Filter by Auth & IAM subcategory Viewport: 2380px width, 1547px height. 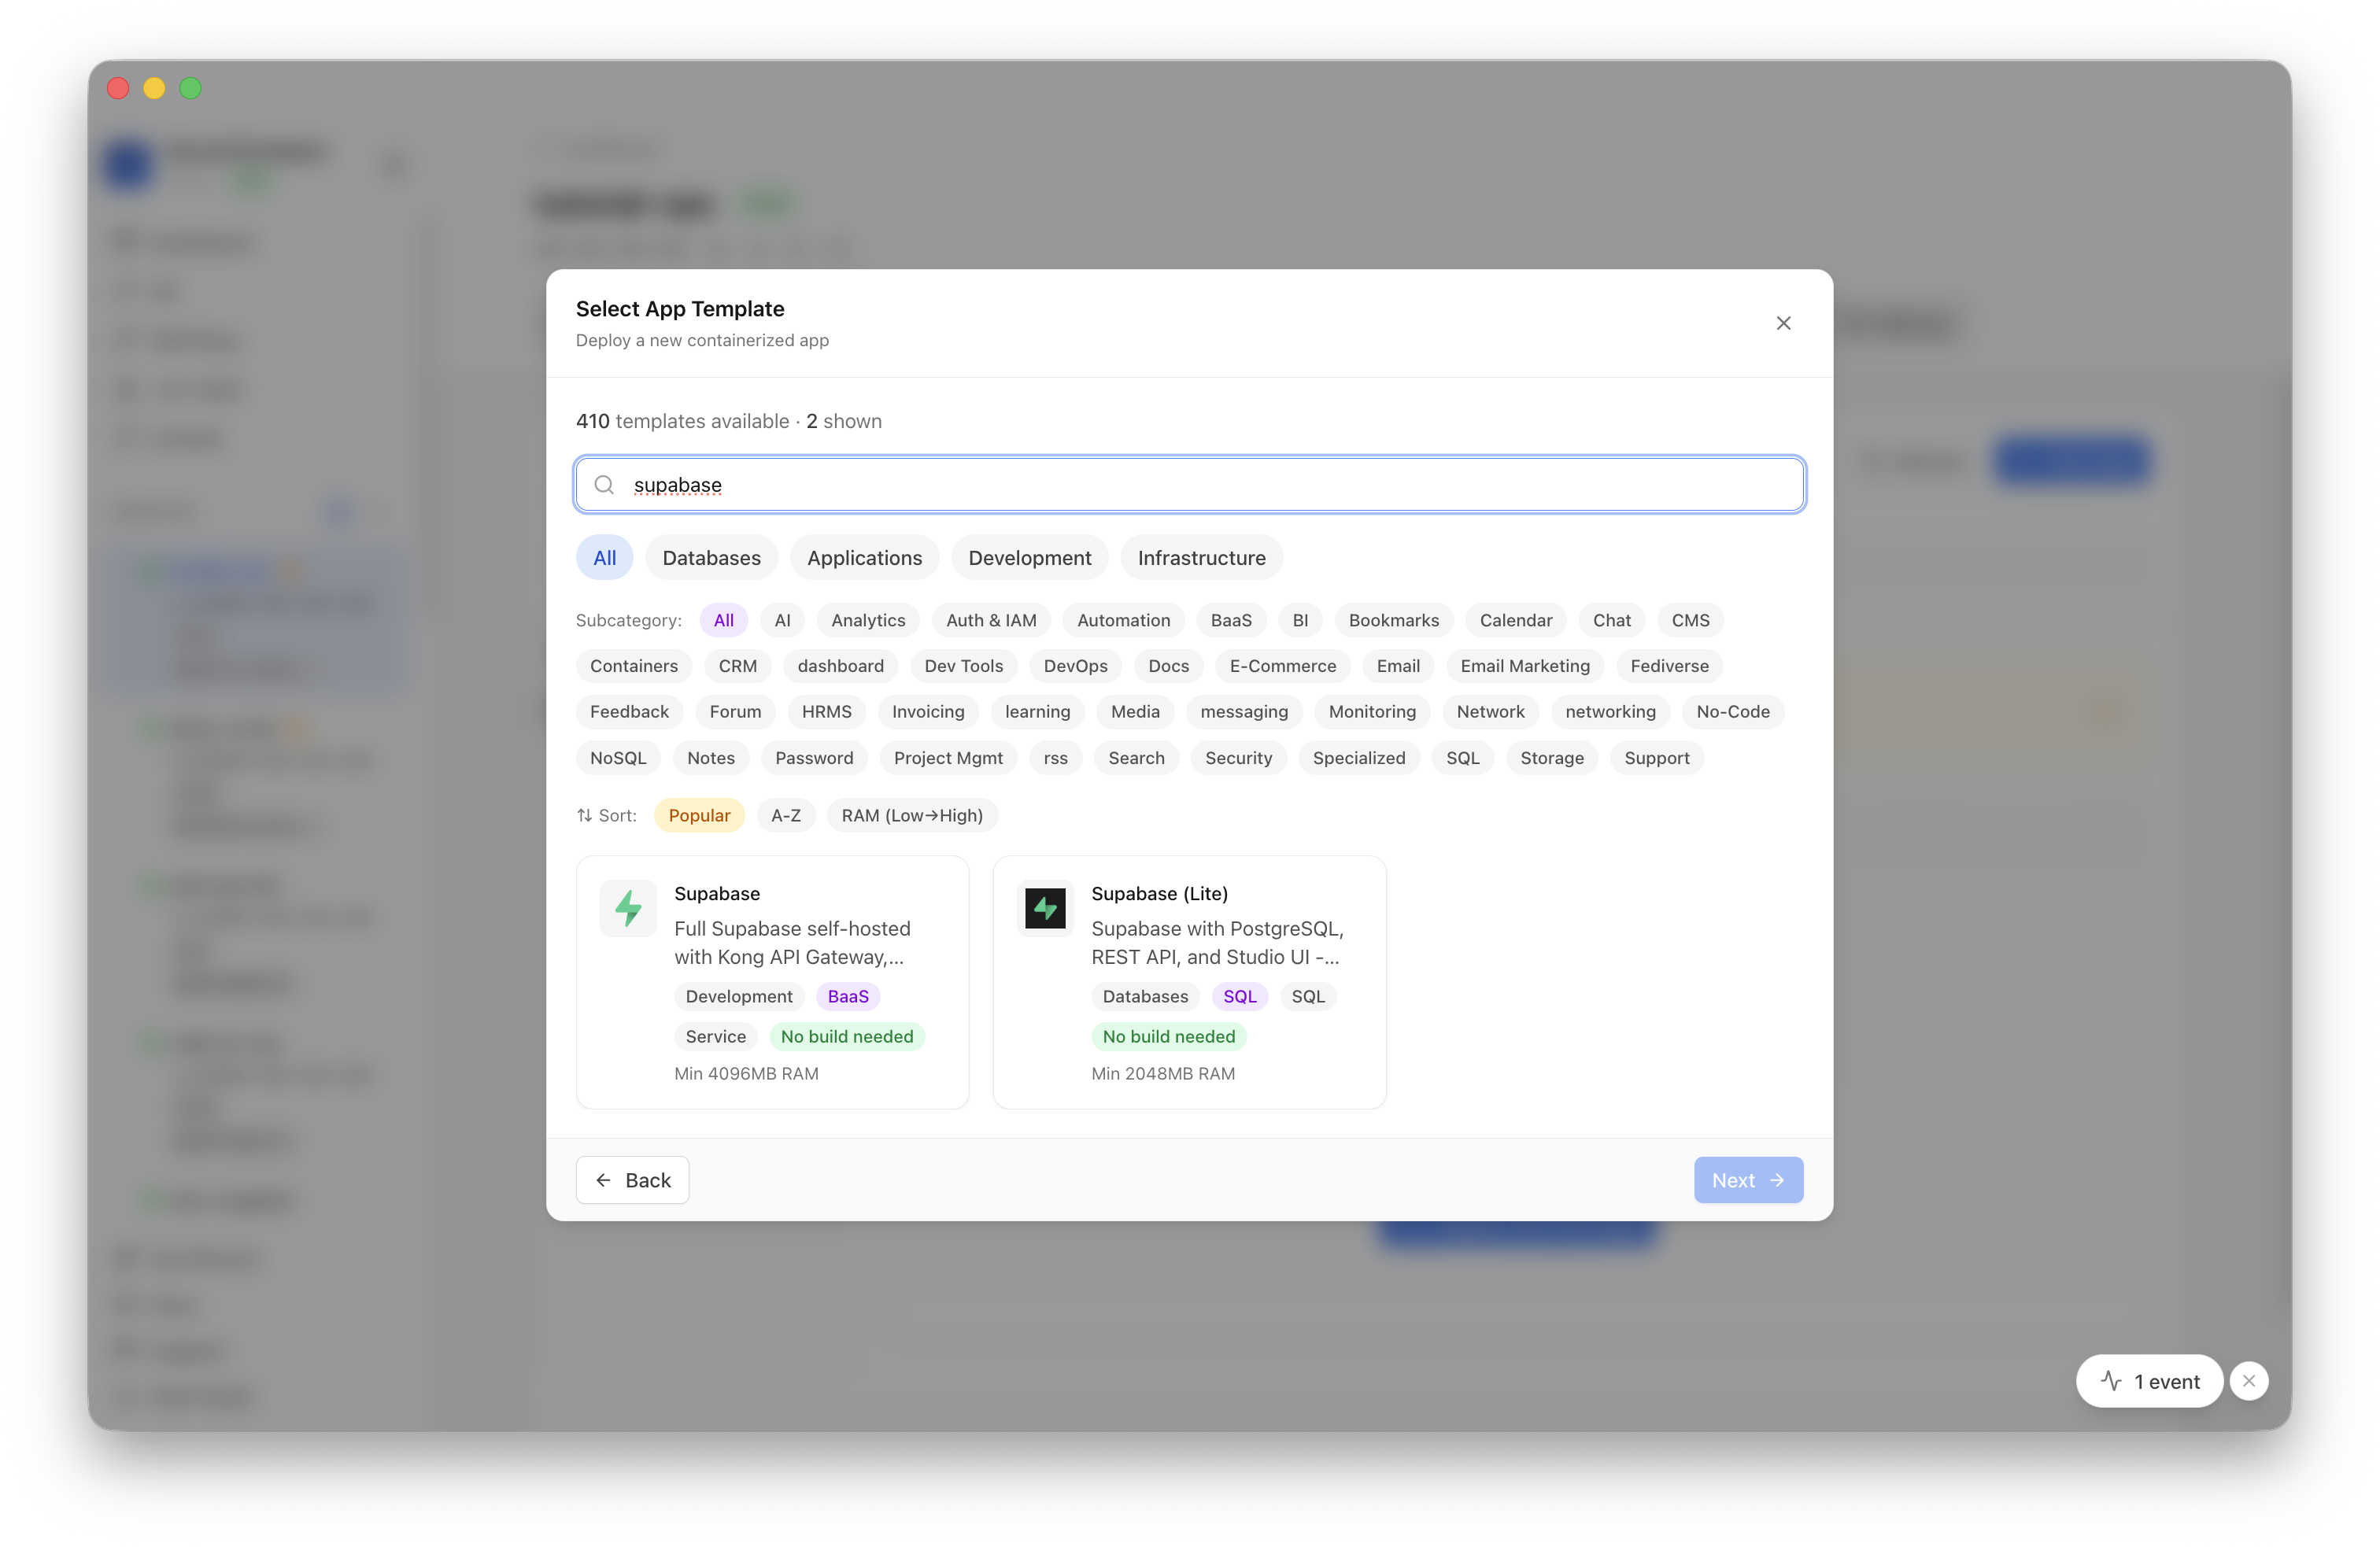click(991, 620)
